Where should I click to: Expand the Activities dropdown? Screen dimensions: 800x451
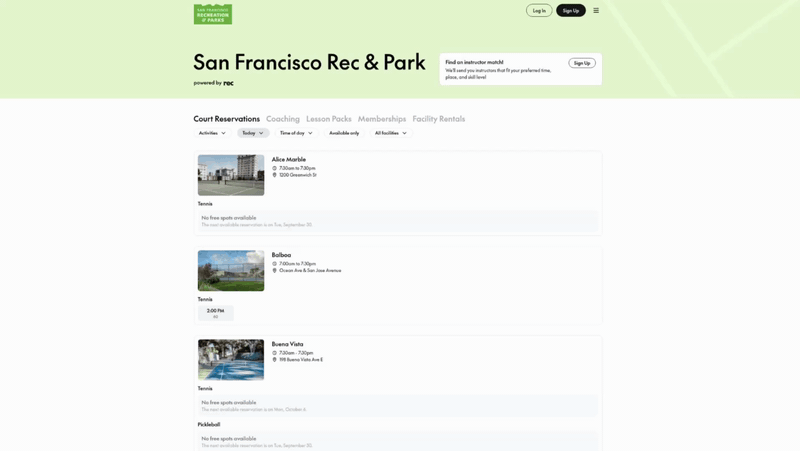[x=212, y=133]
